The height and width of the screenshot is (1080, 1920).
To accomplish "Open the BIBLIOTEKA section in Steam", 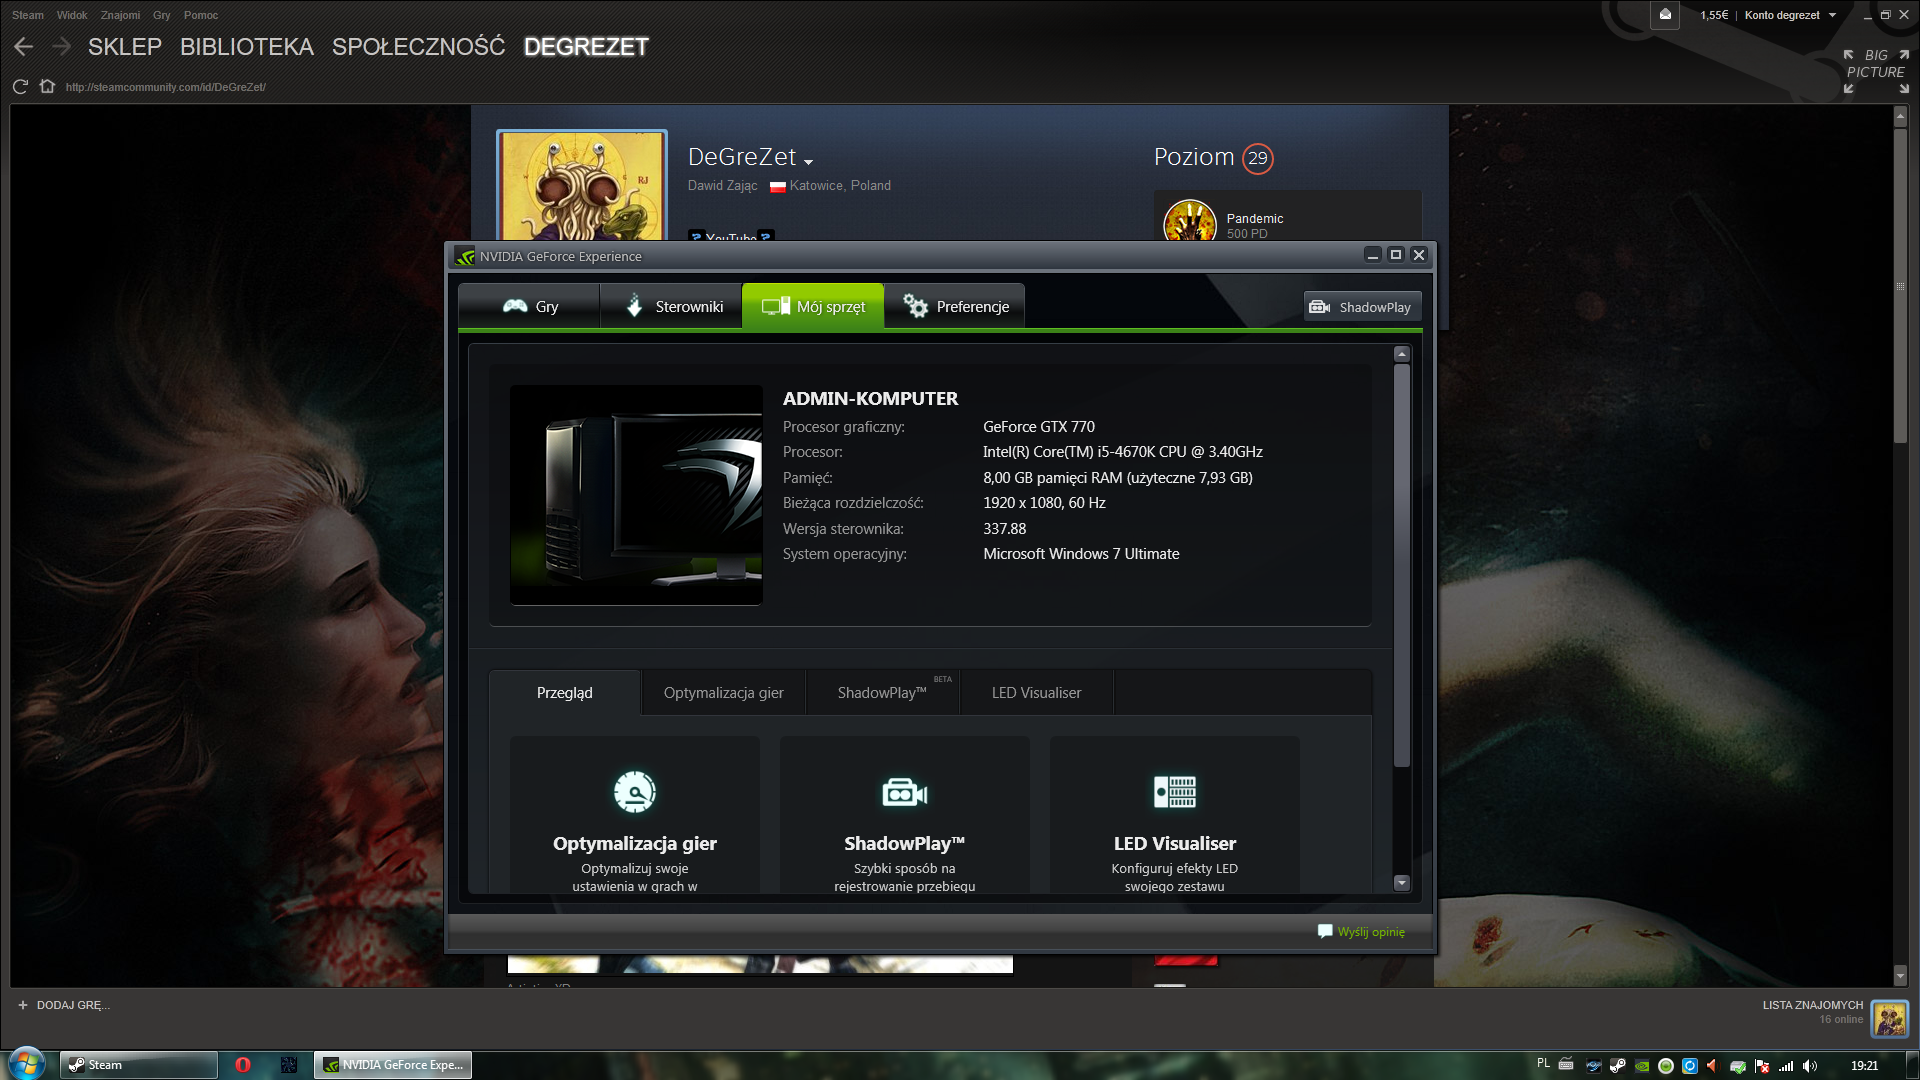I will (247, 47).
